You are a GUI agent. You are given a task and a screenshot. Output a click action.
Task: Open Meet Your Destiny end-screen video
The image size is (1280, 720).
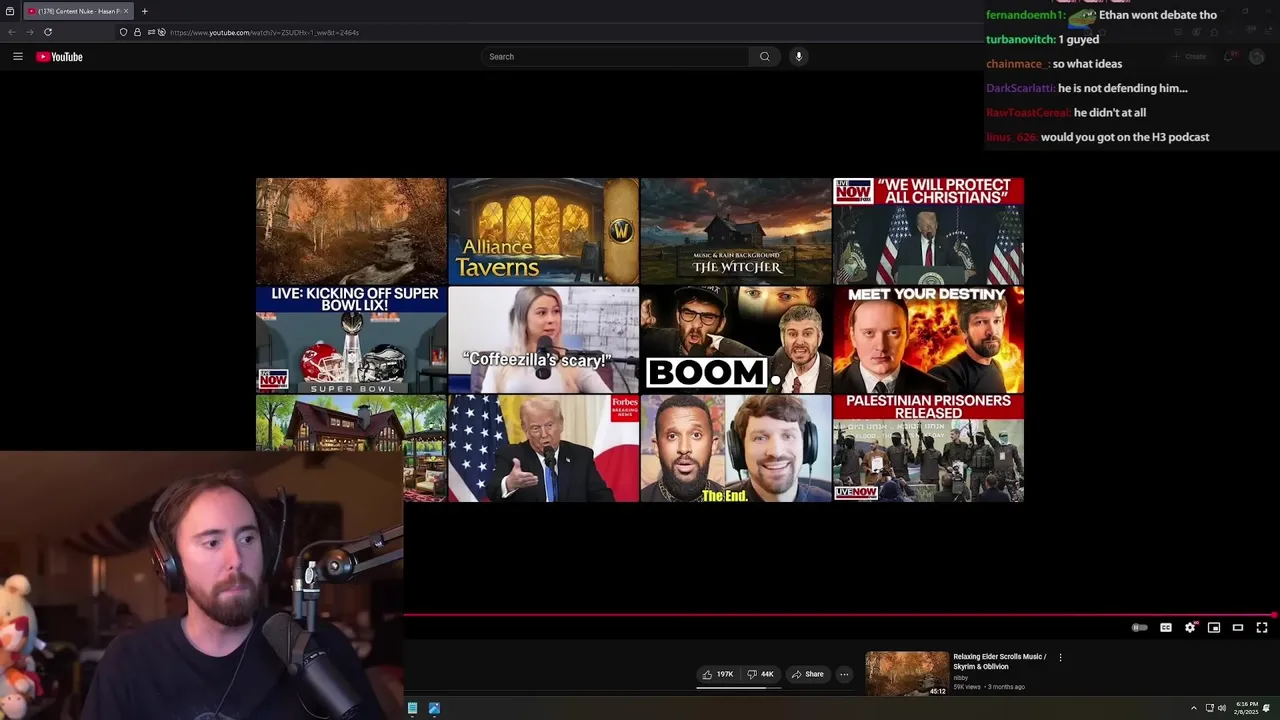pos(928,339)
